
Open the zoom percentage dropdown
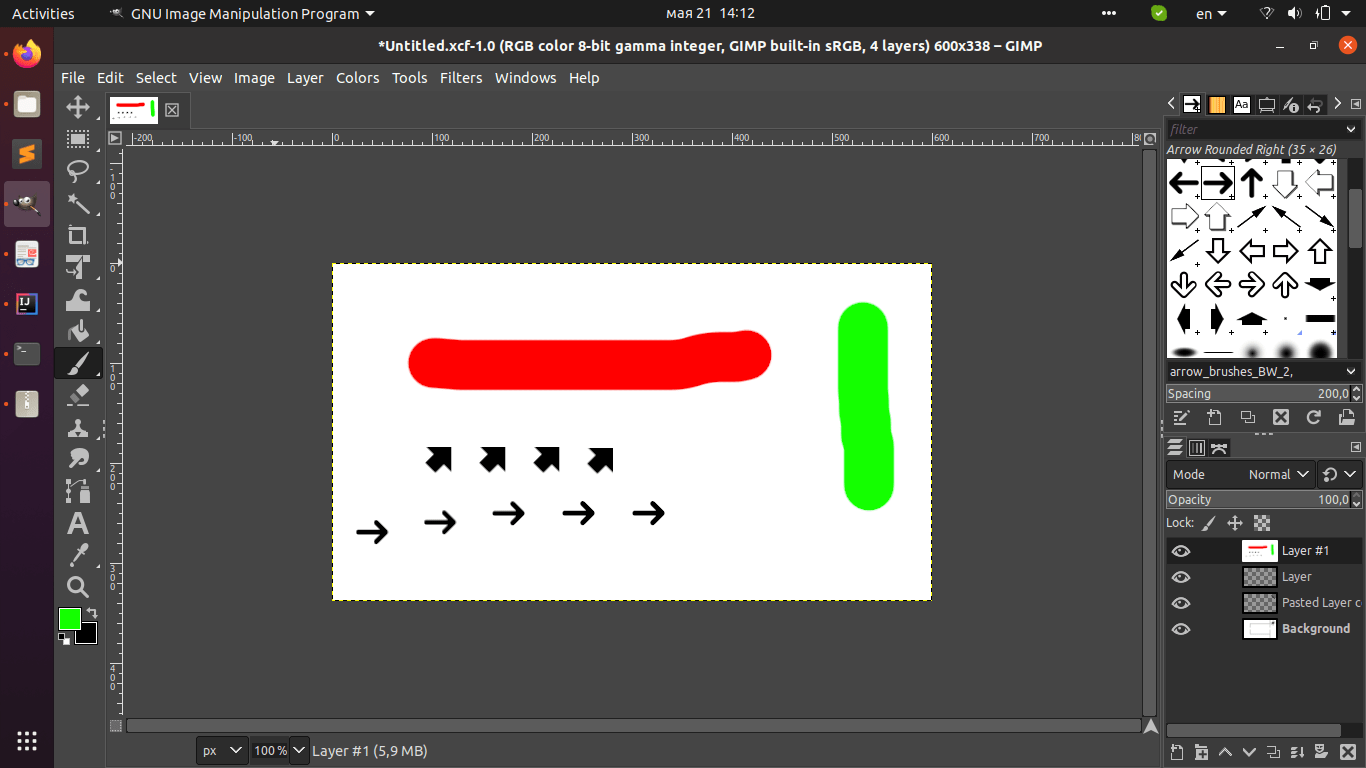click(297, 750)
